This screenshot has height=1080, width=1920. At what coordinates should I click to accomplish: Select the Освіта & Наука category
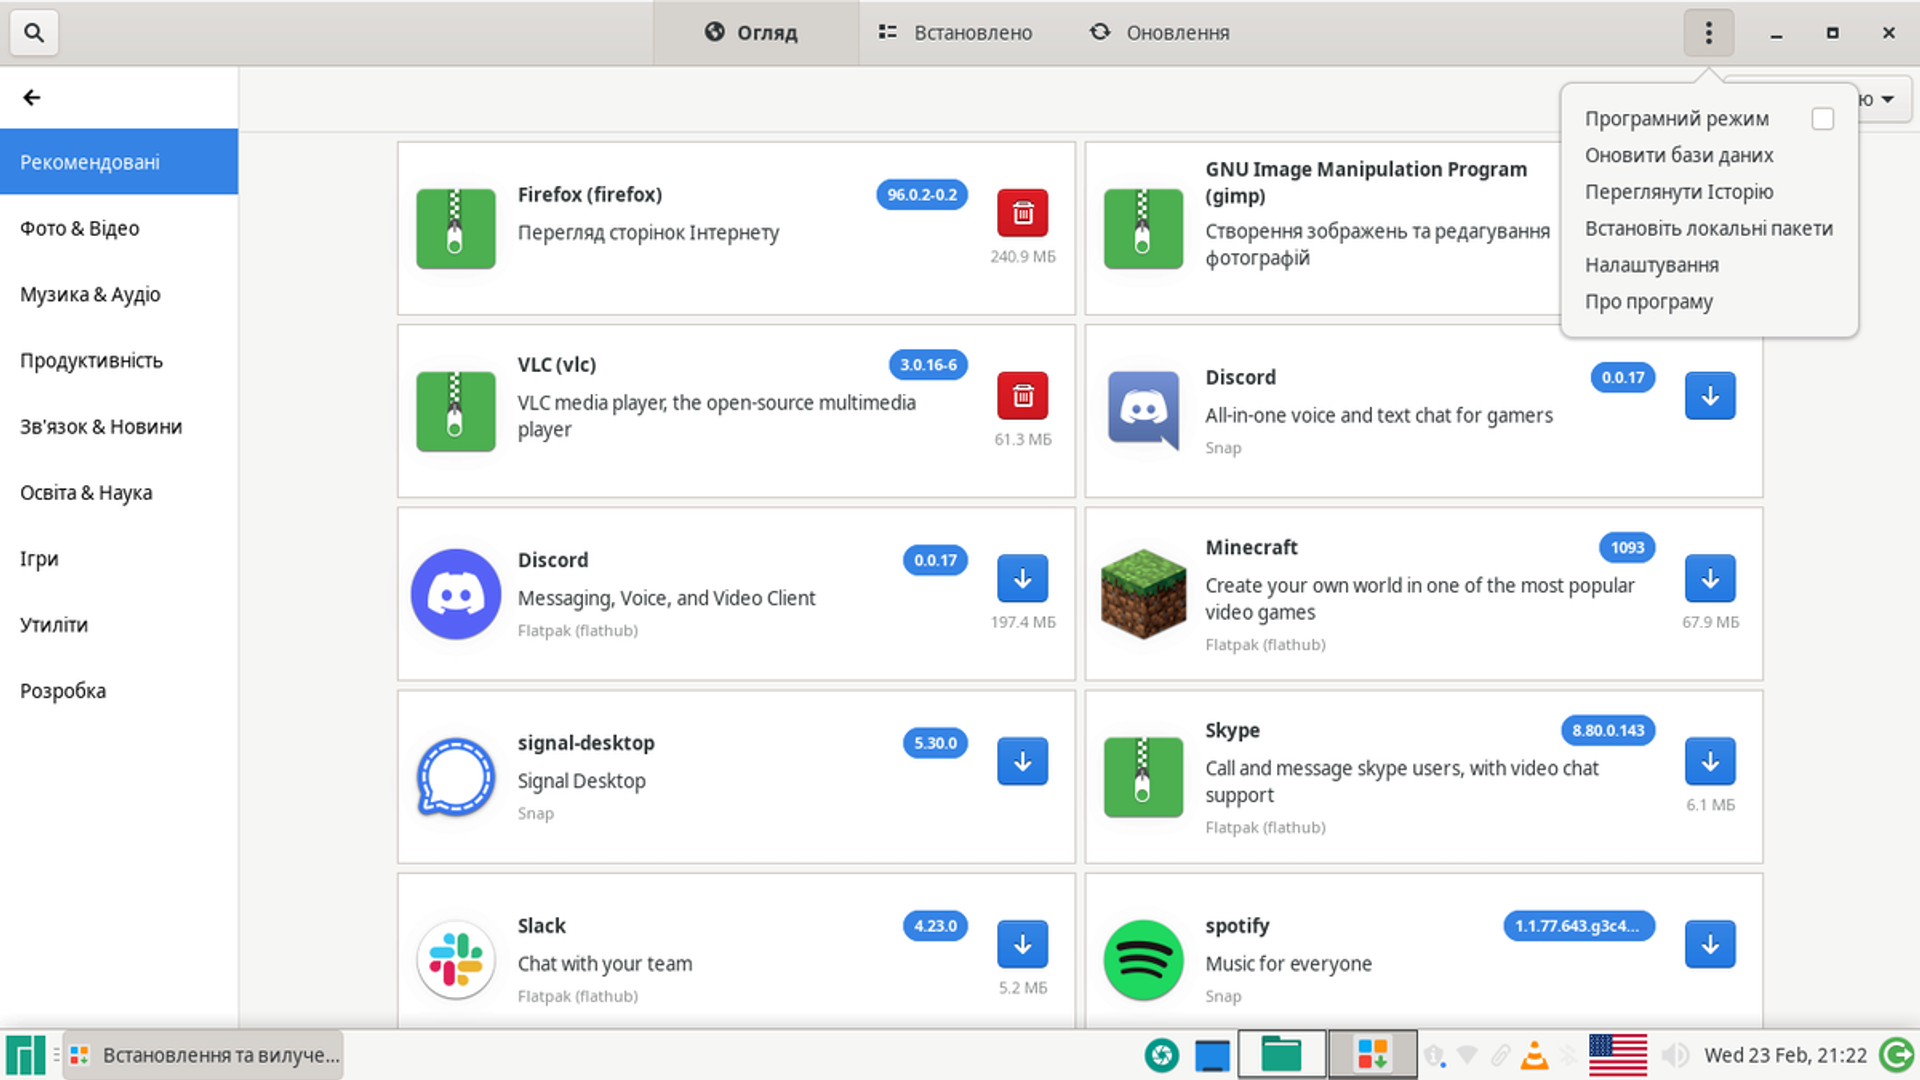pos(119,492)
